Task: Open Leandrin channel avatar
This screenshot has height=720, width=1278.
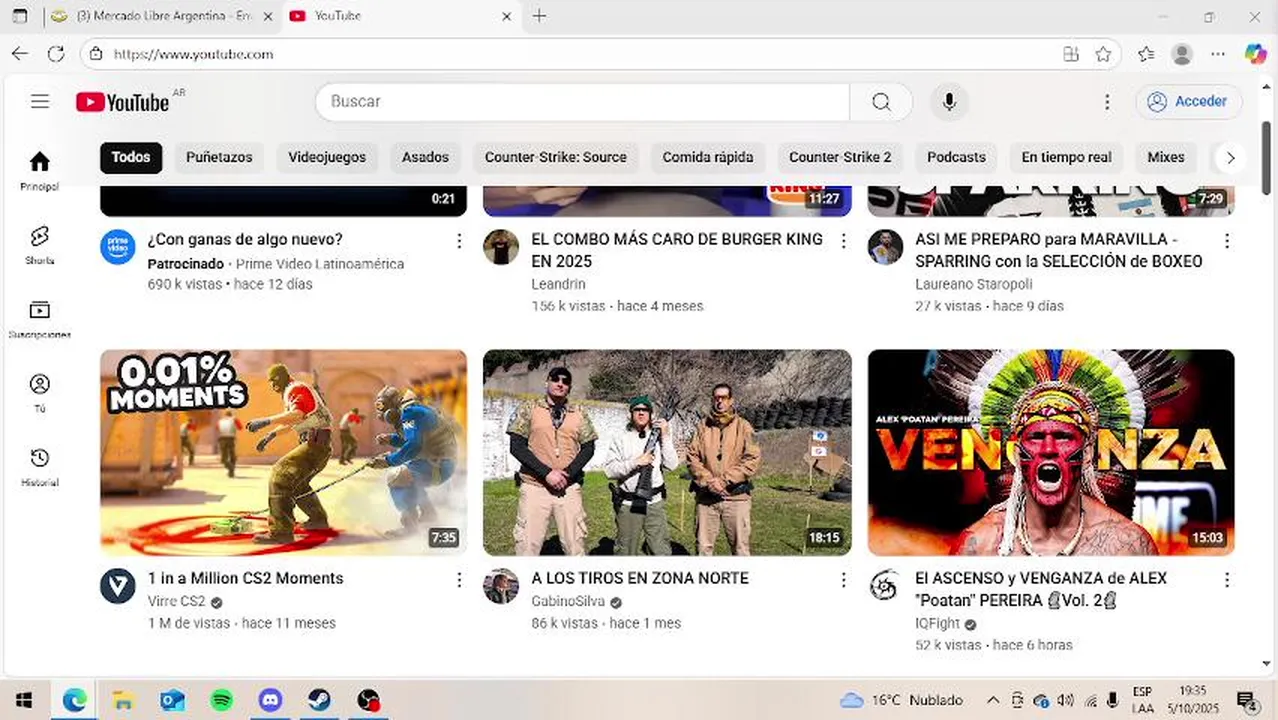Action: click(x=501, y=247)
